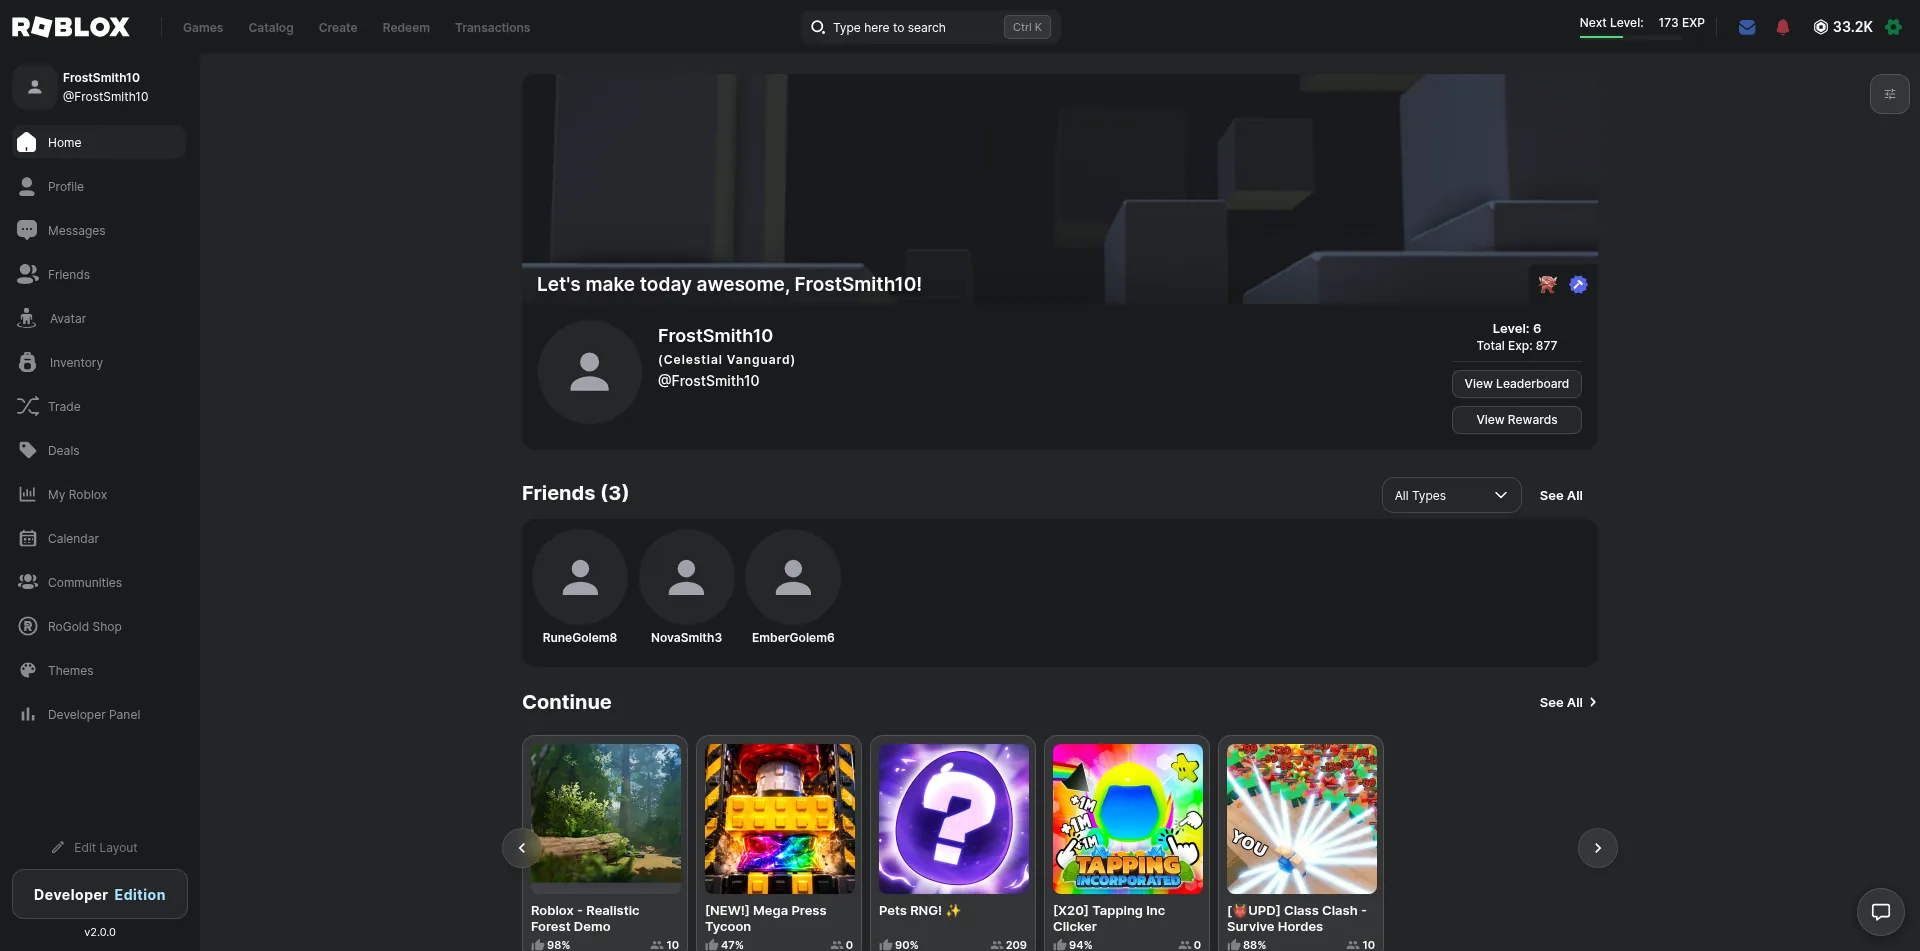
Task: Open the messages envelope icon in header
Action: 1747,27
